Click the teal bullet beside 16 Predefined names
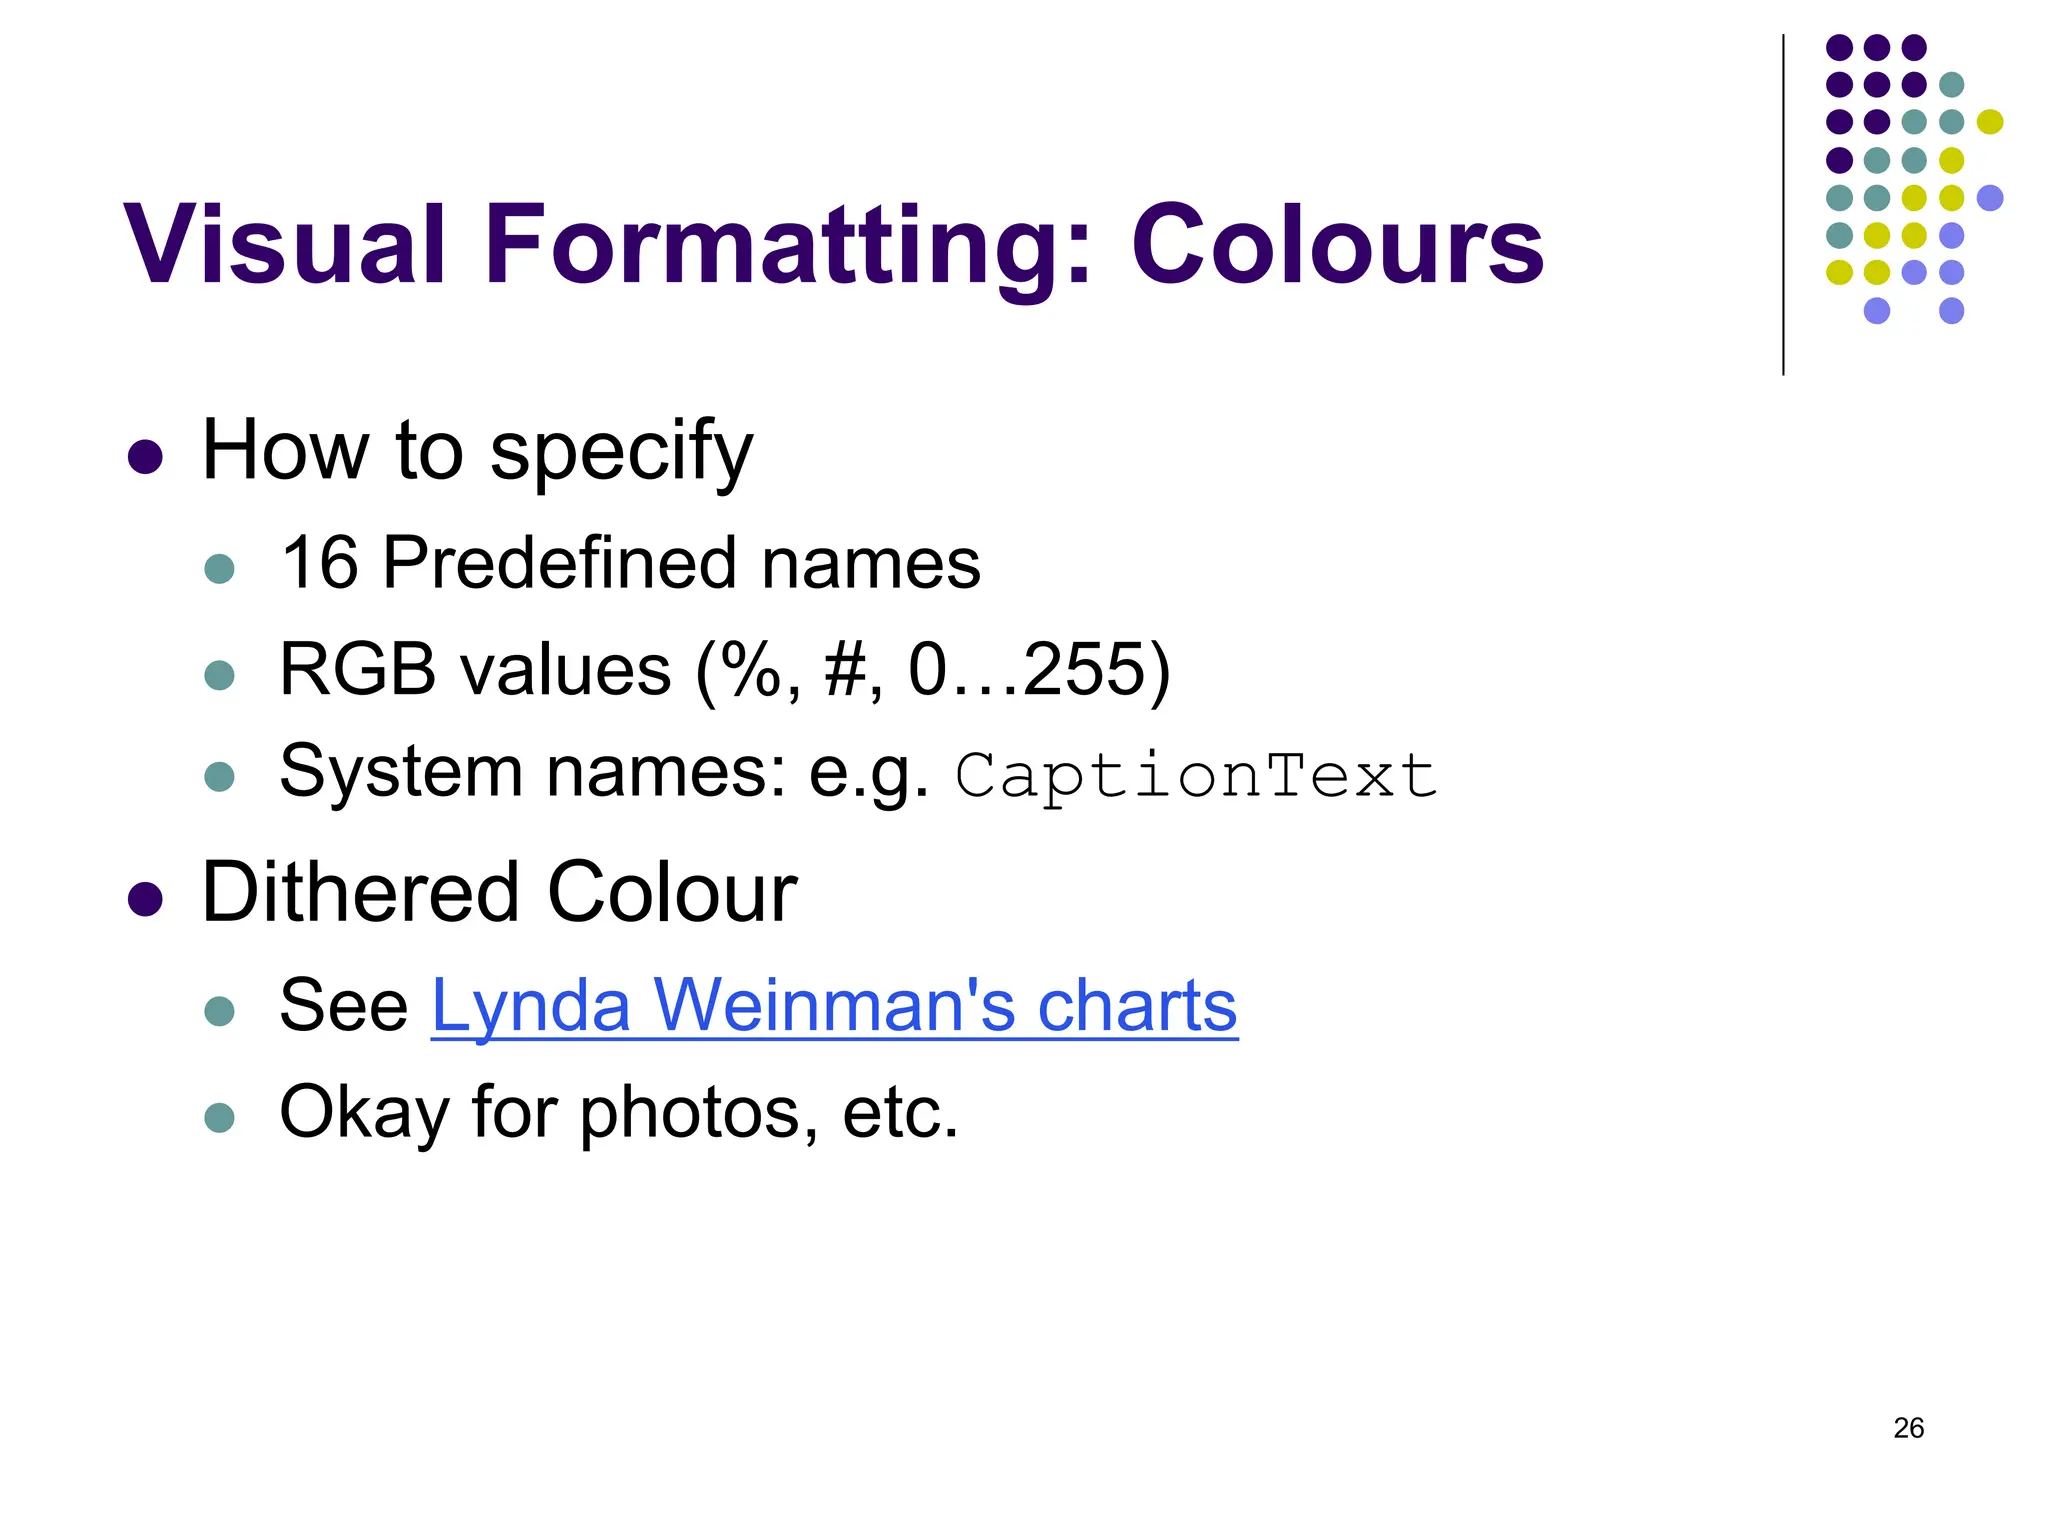Viewport: 2048px width, 1536px height. point(219,569)
